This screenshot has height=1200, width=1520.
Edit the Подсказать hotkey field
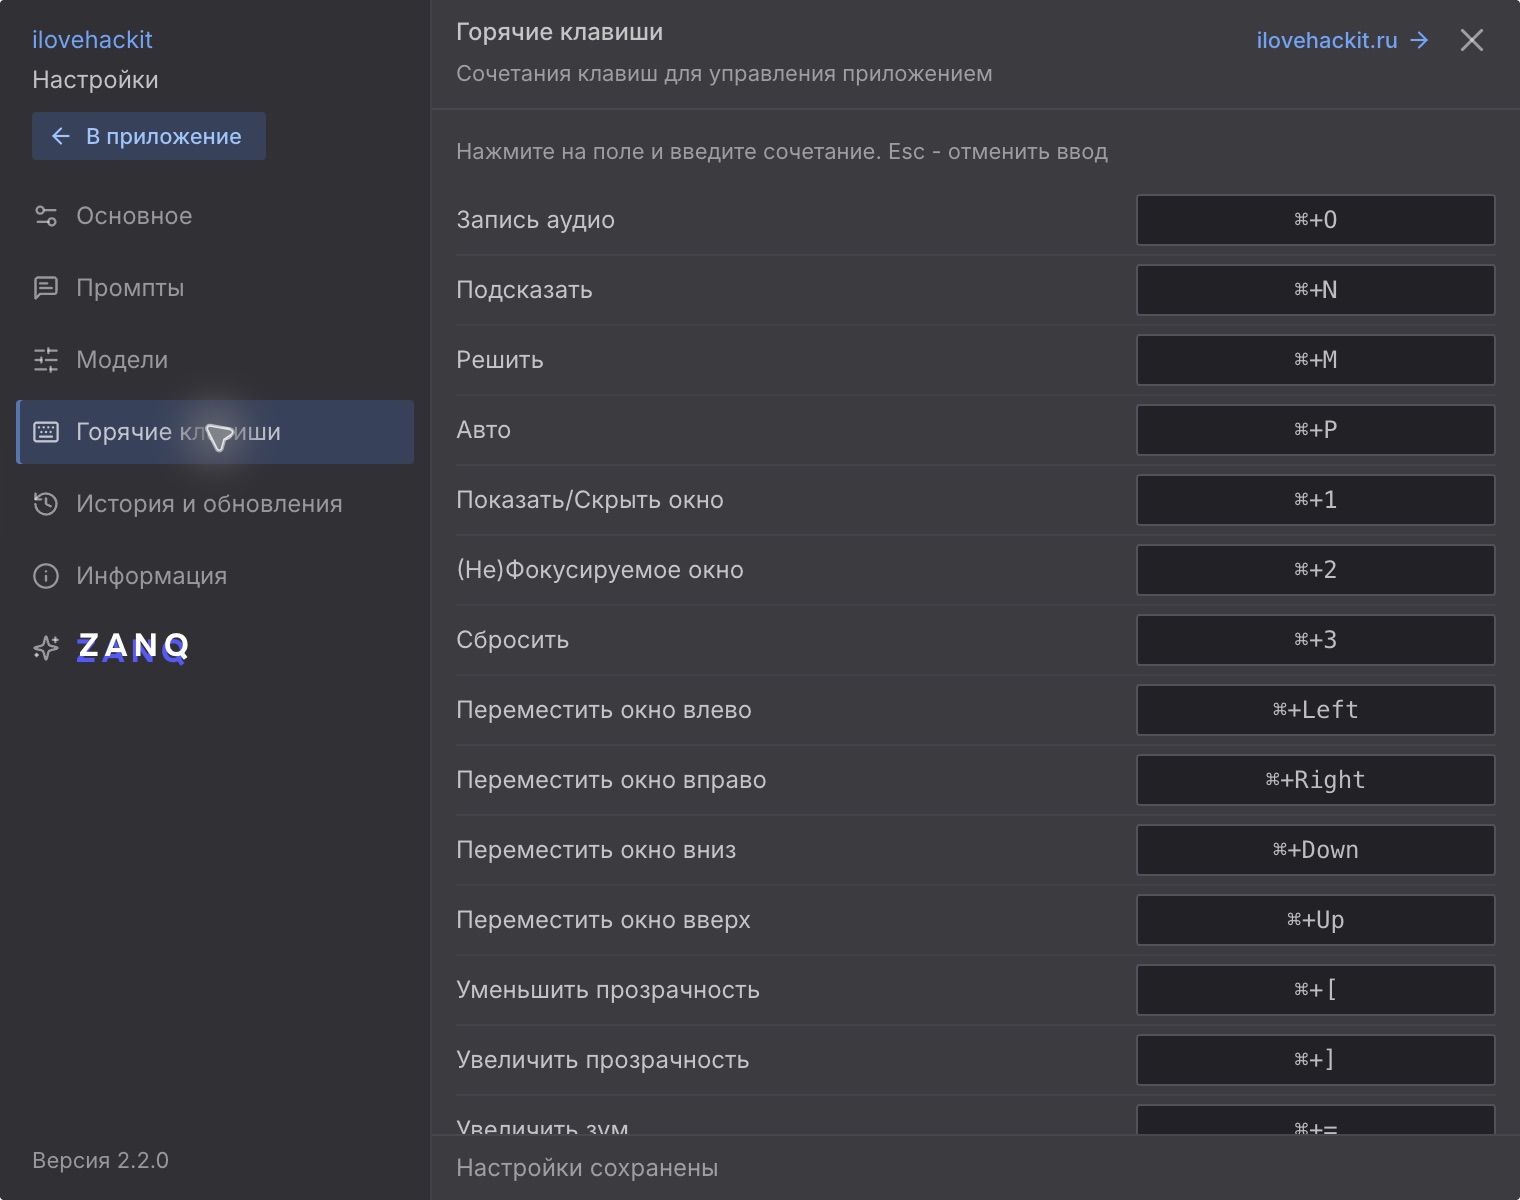(1315, 290)
